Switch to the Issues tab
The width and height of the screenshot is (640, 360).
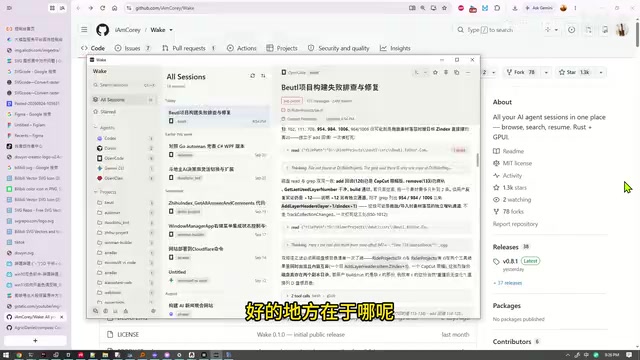(x=132, y=48)
